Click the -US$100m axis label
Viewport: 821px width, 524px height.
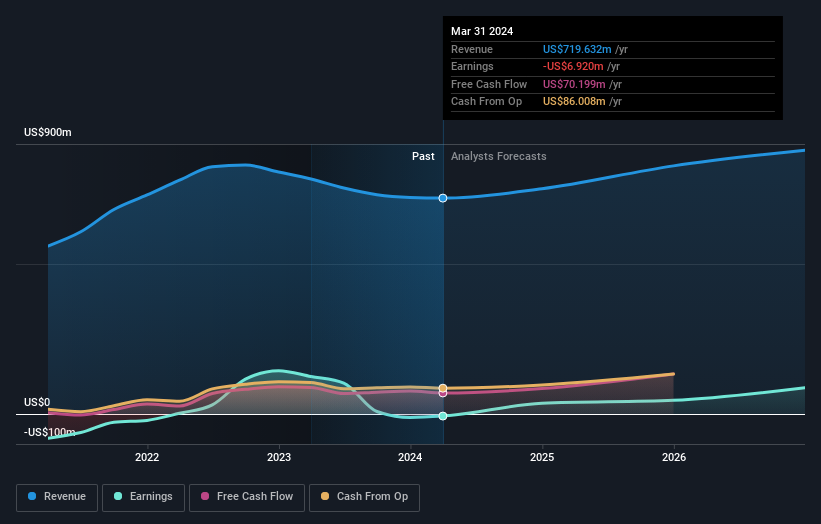[49, 432]
